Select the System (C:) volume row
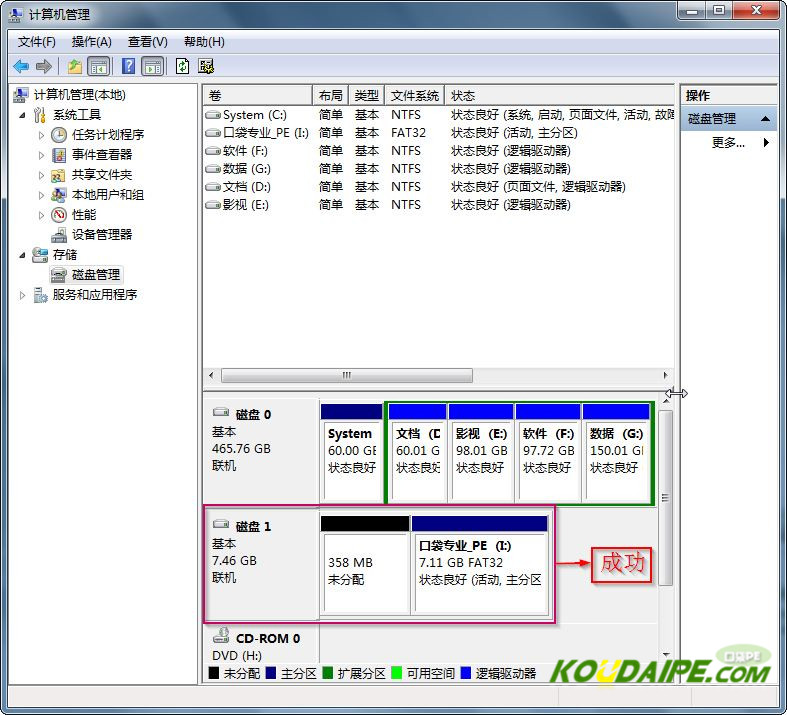 click(254, 115)
